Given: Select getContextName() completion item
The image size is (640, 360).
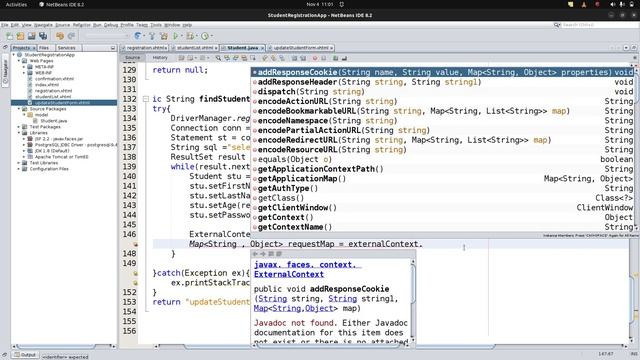Looking at the screenshot, I should click(x=443, y=227).
